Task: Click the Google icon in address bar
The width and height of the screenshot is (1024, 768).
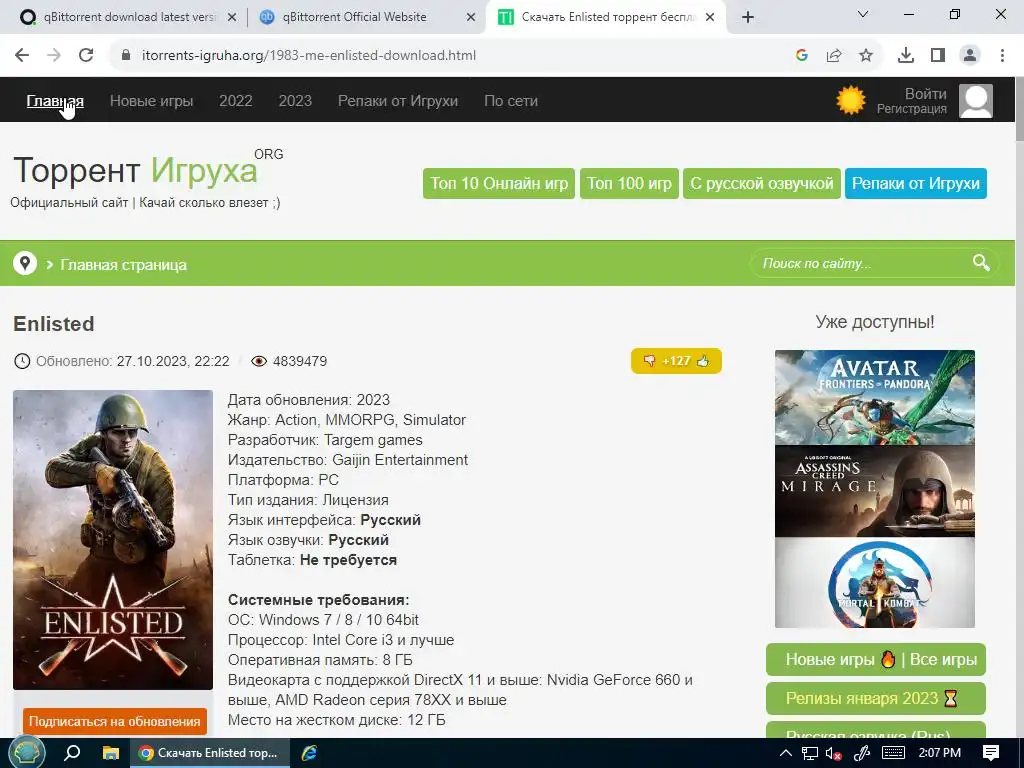Action: click(x=802, y=56)
